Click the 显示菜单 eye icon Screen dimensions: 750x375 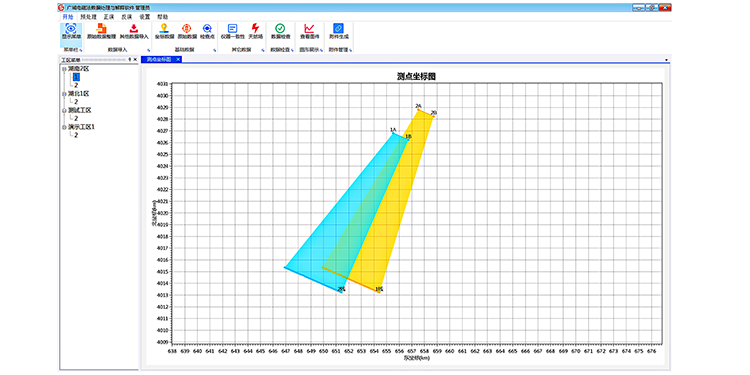pyautogui.click(x=71, y=28)
